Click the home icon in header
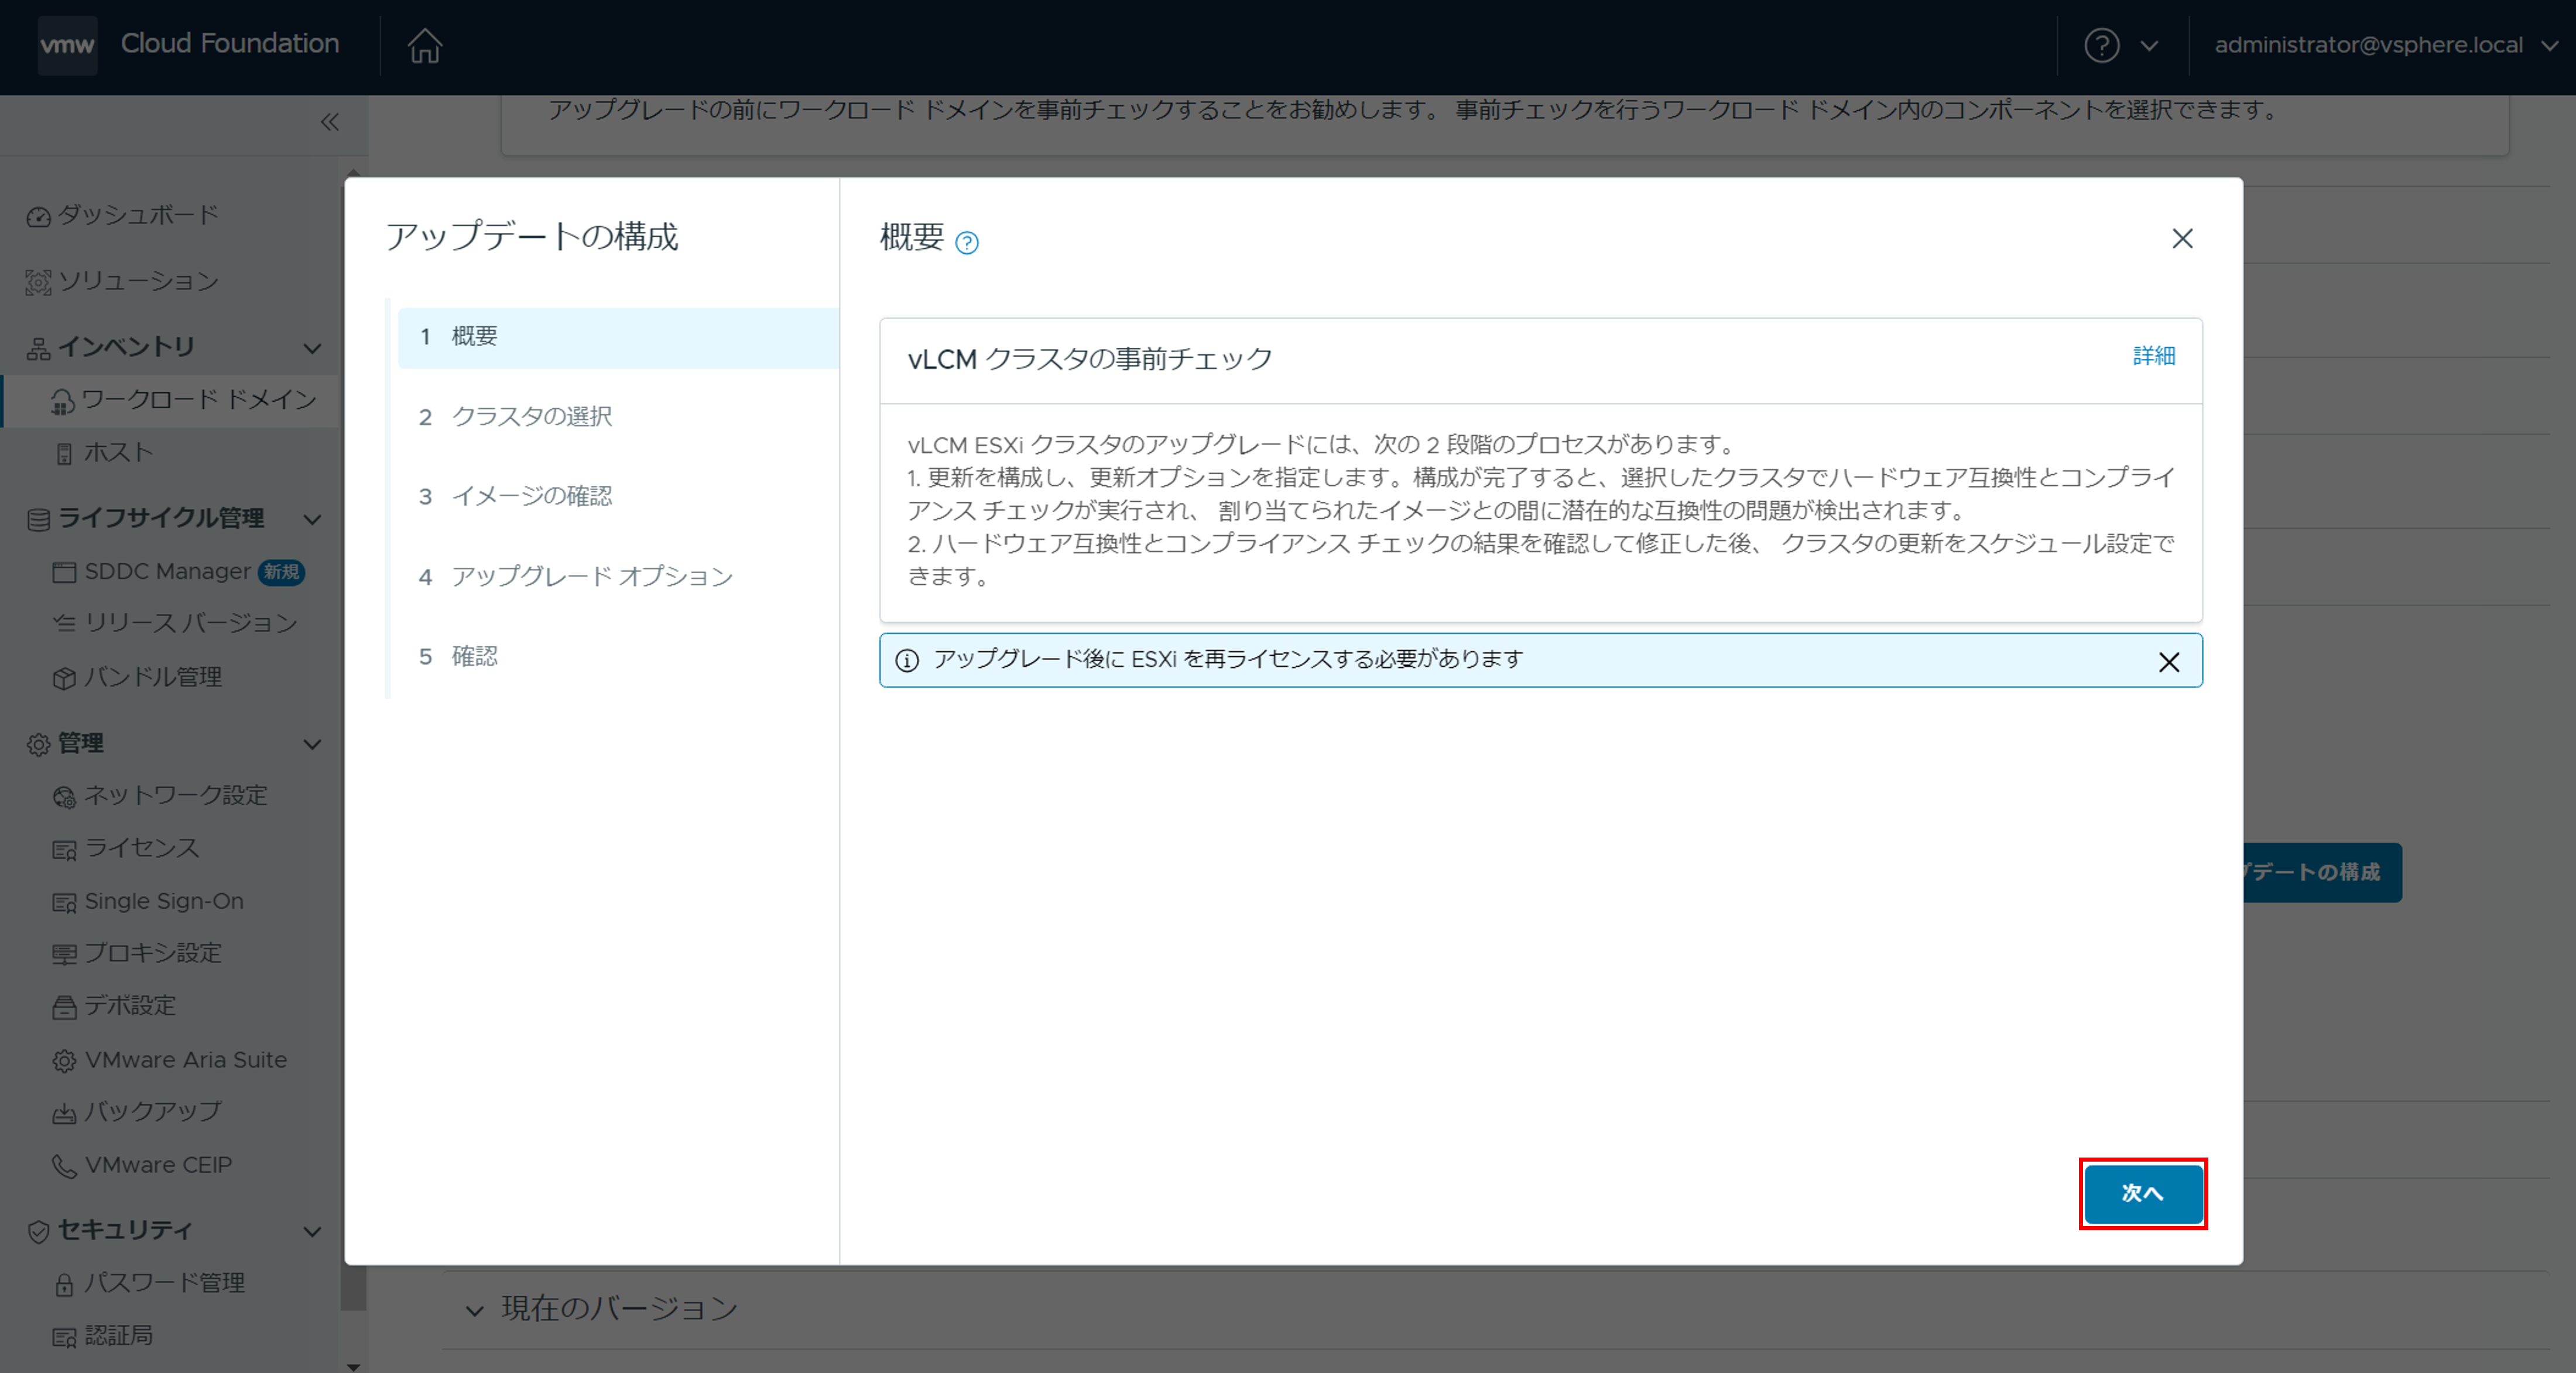2576x1373 pixels. (x=424, y=46)
